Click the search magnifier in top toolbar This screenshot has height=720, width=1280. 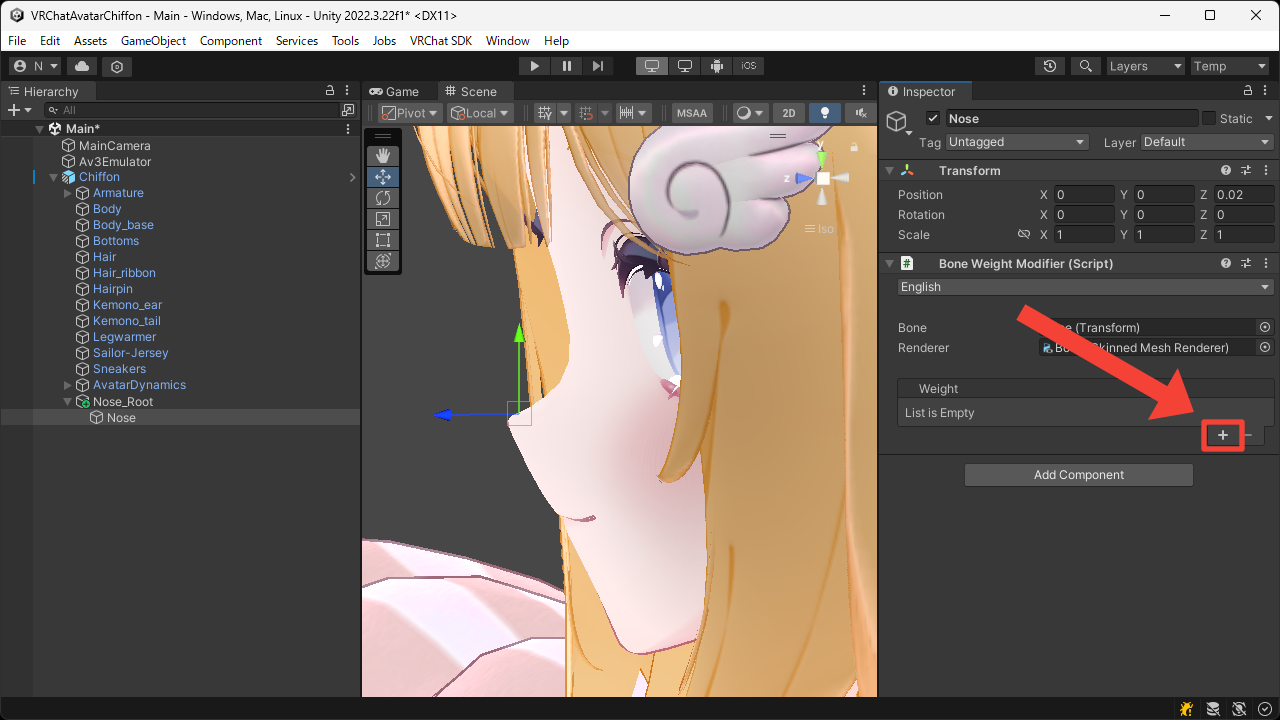1086,65
